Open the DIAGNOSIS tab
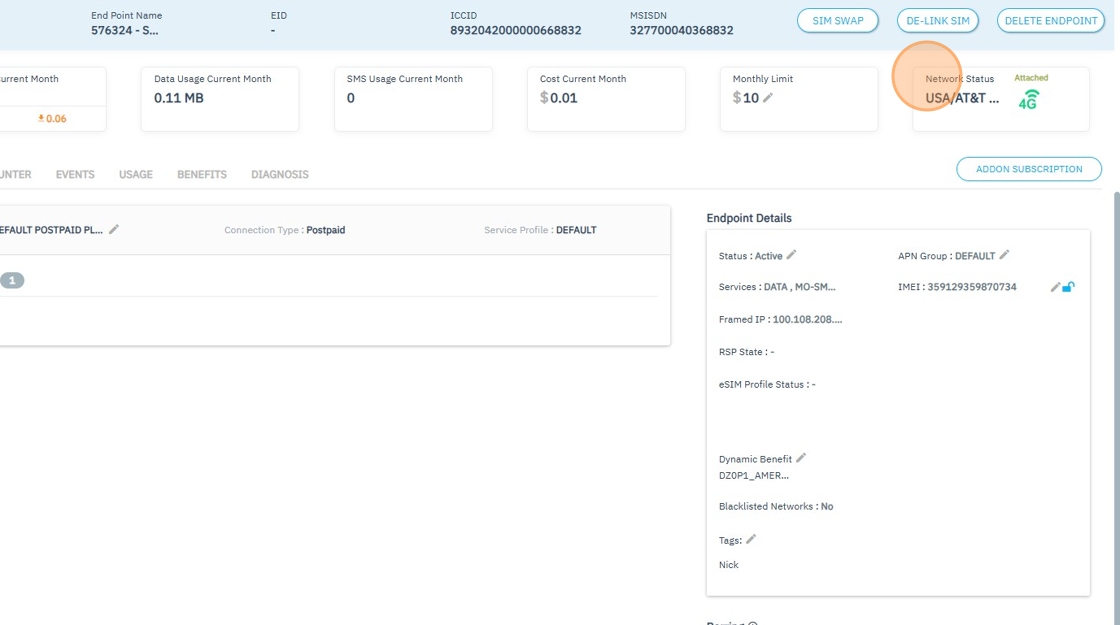 coord(280,174)
